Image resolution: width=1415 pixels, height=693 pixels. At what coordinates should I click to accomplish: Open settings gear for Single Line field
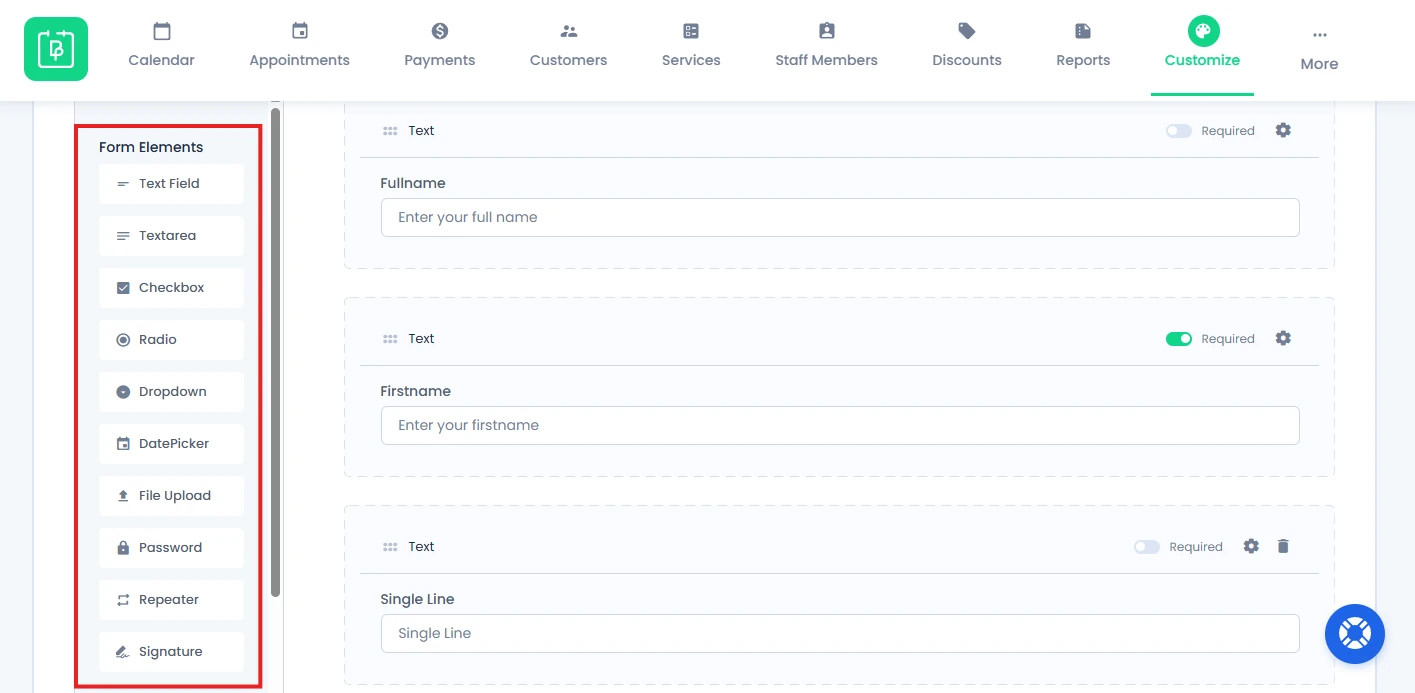click(x=1251, y=546)
